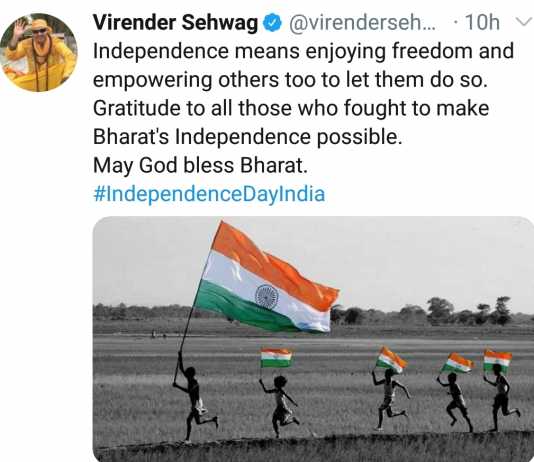The width and height of the screenshot is (534, 462).
Task: Open the #IndependenceDayIndia hashtag
Action: coord(209,194)
